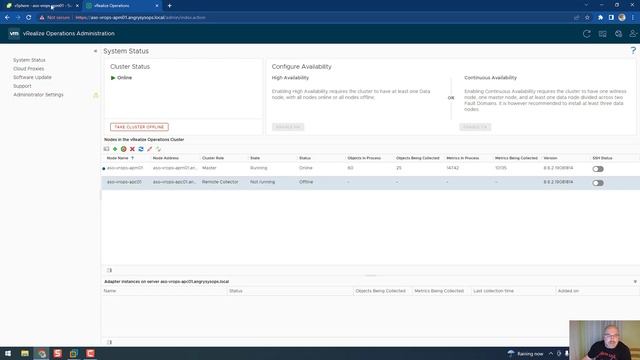Click the Not running state cell
Screen dimensions: 640x360
pyautogui.click(x=262, y=182)
